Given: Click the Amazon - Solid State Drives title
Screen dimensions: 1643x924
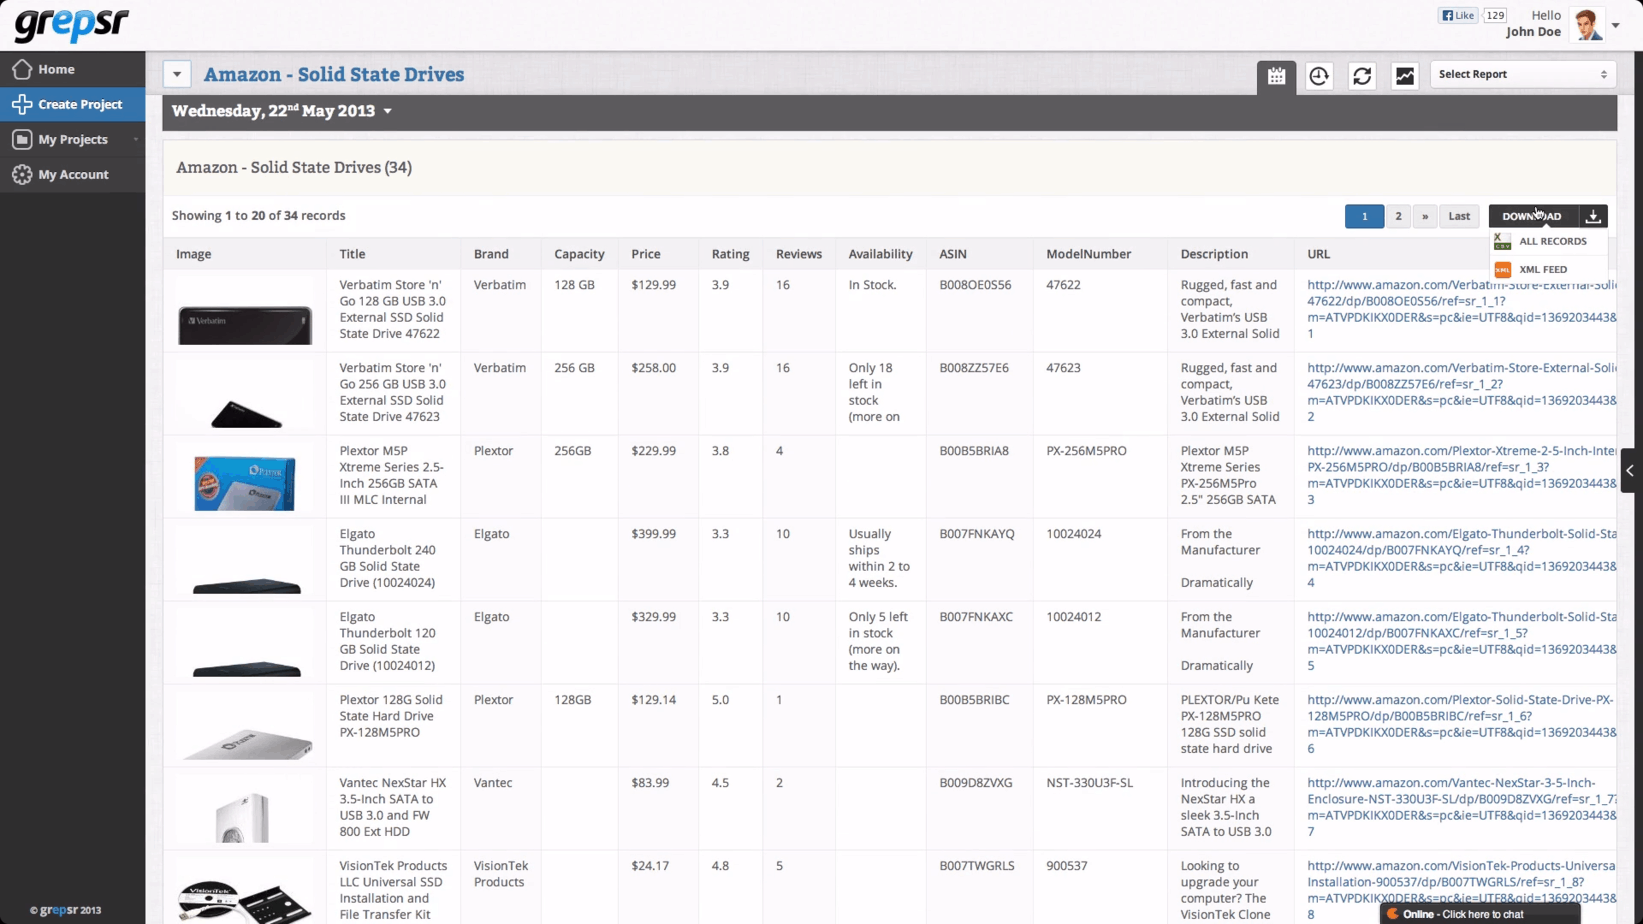Looking at the screenshot, I should (x=334, y=74).
